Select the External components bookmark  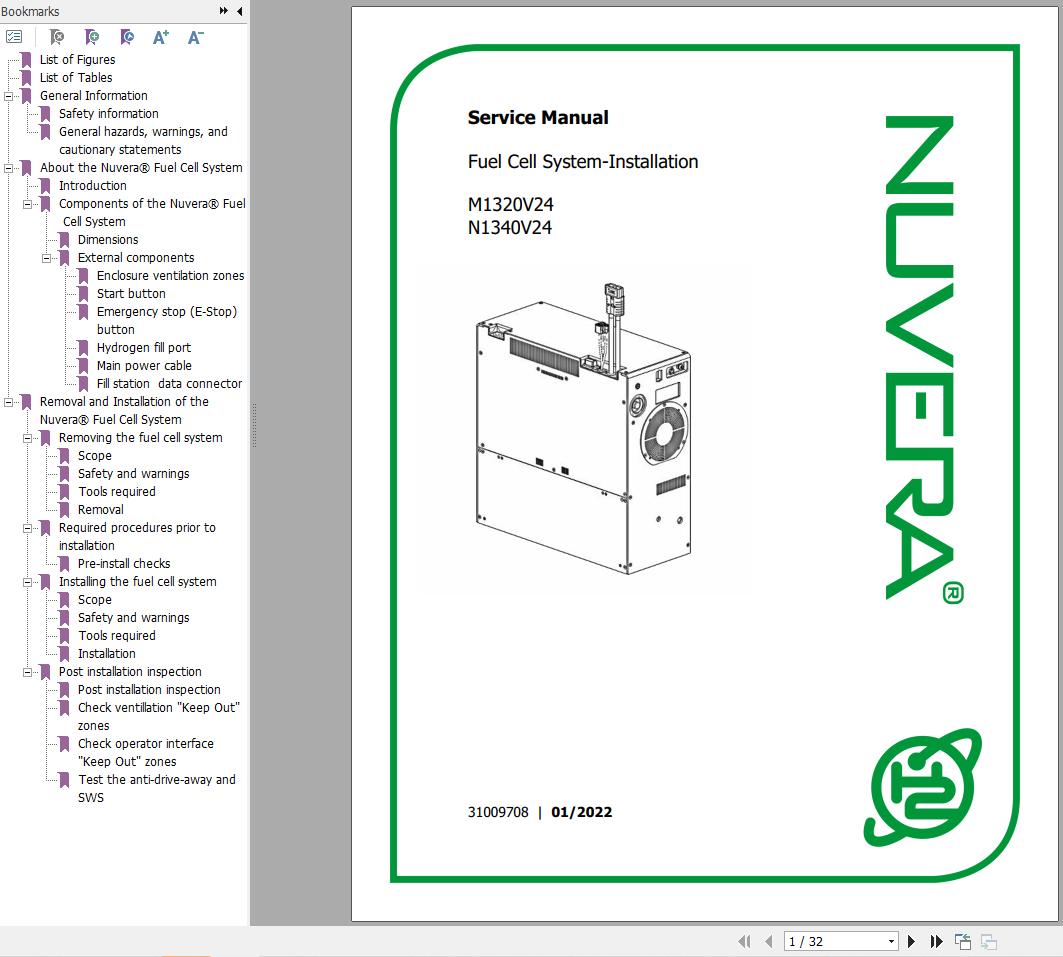(x=136, y=258)
